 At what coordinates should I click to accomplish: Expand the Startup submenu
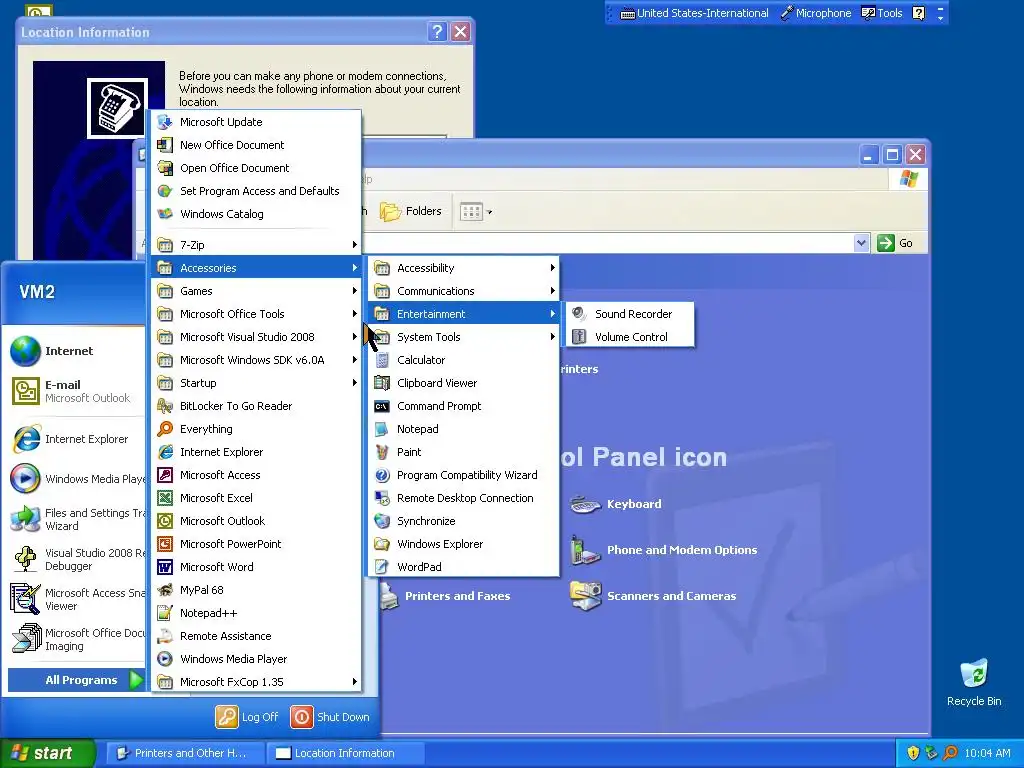coord(256,383)
